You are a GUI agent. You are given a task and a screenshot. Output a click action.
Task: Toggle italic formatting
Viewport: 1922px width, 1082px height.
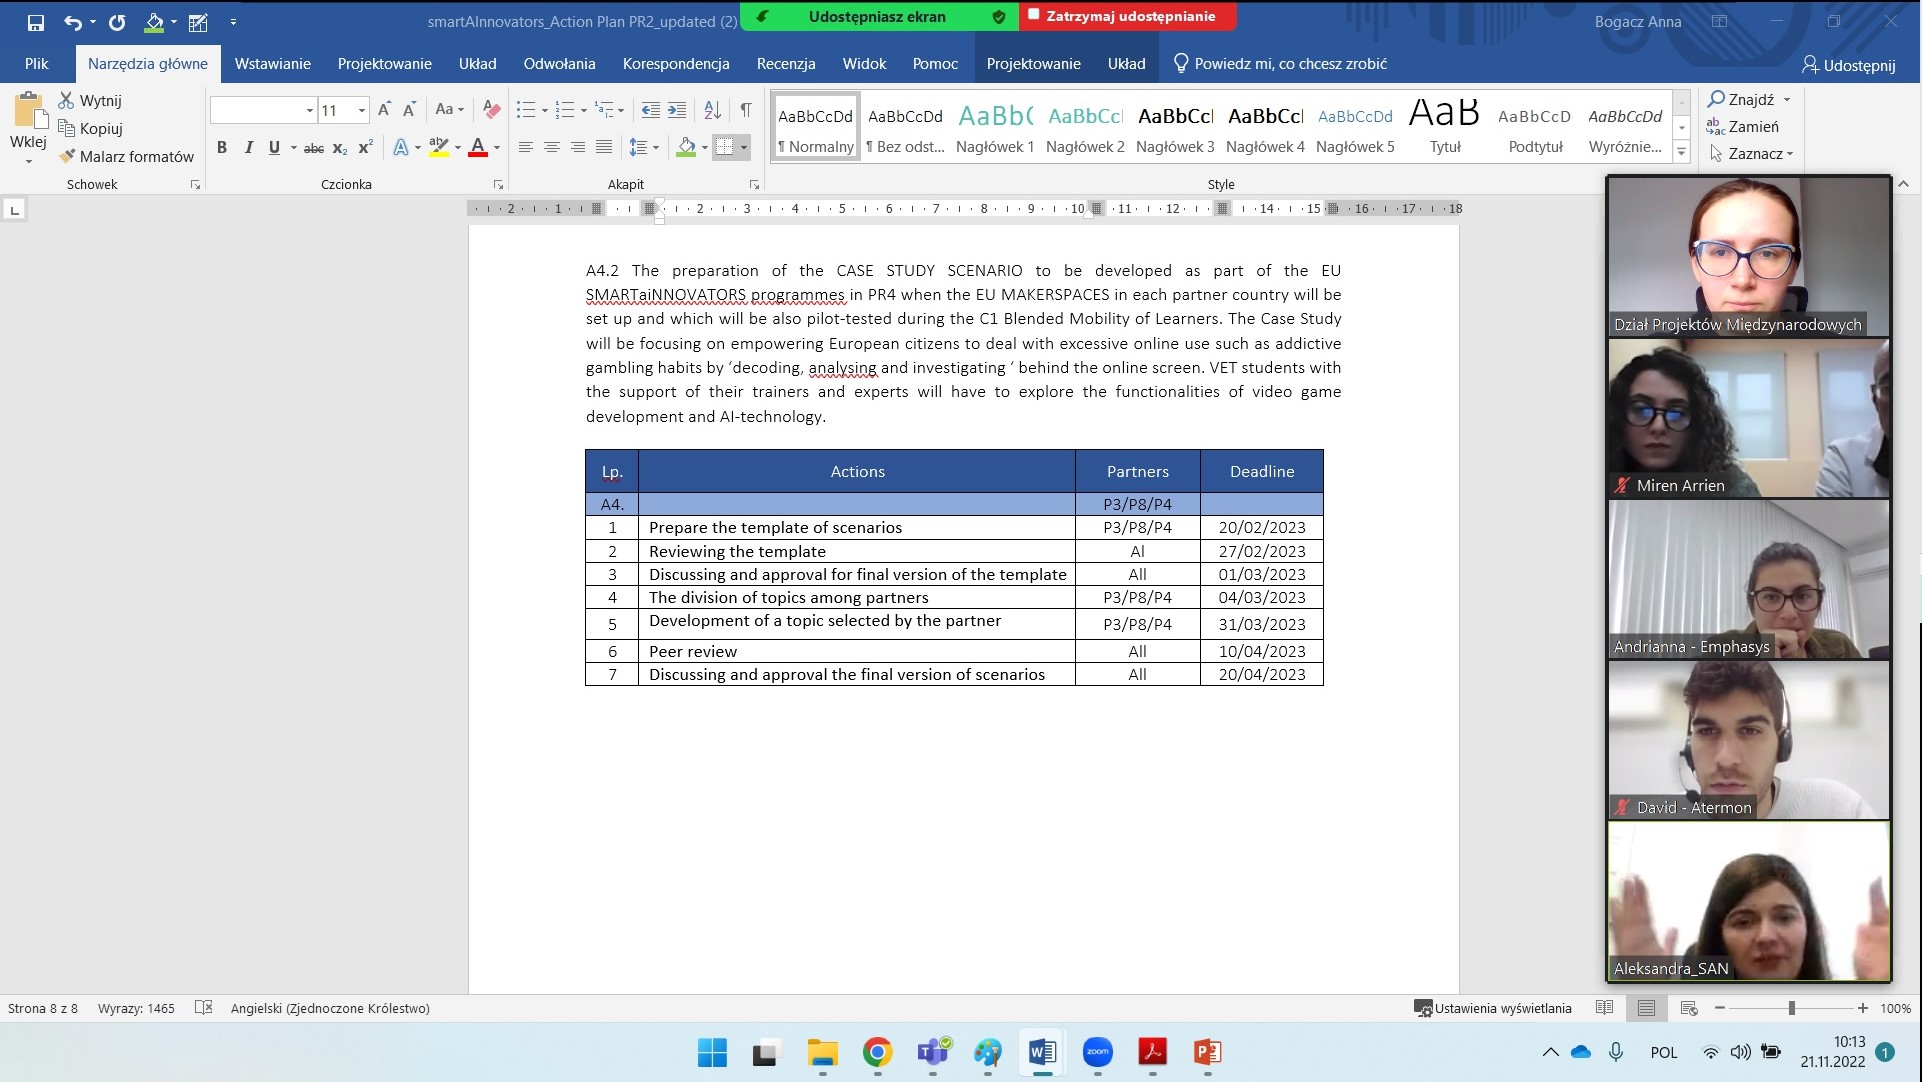(248, 147)
